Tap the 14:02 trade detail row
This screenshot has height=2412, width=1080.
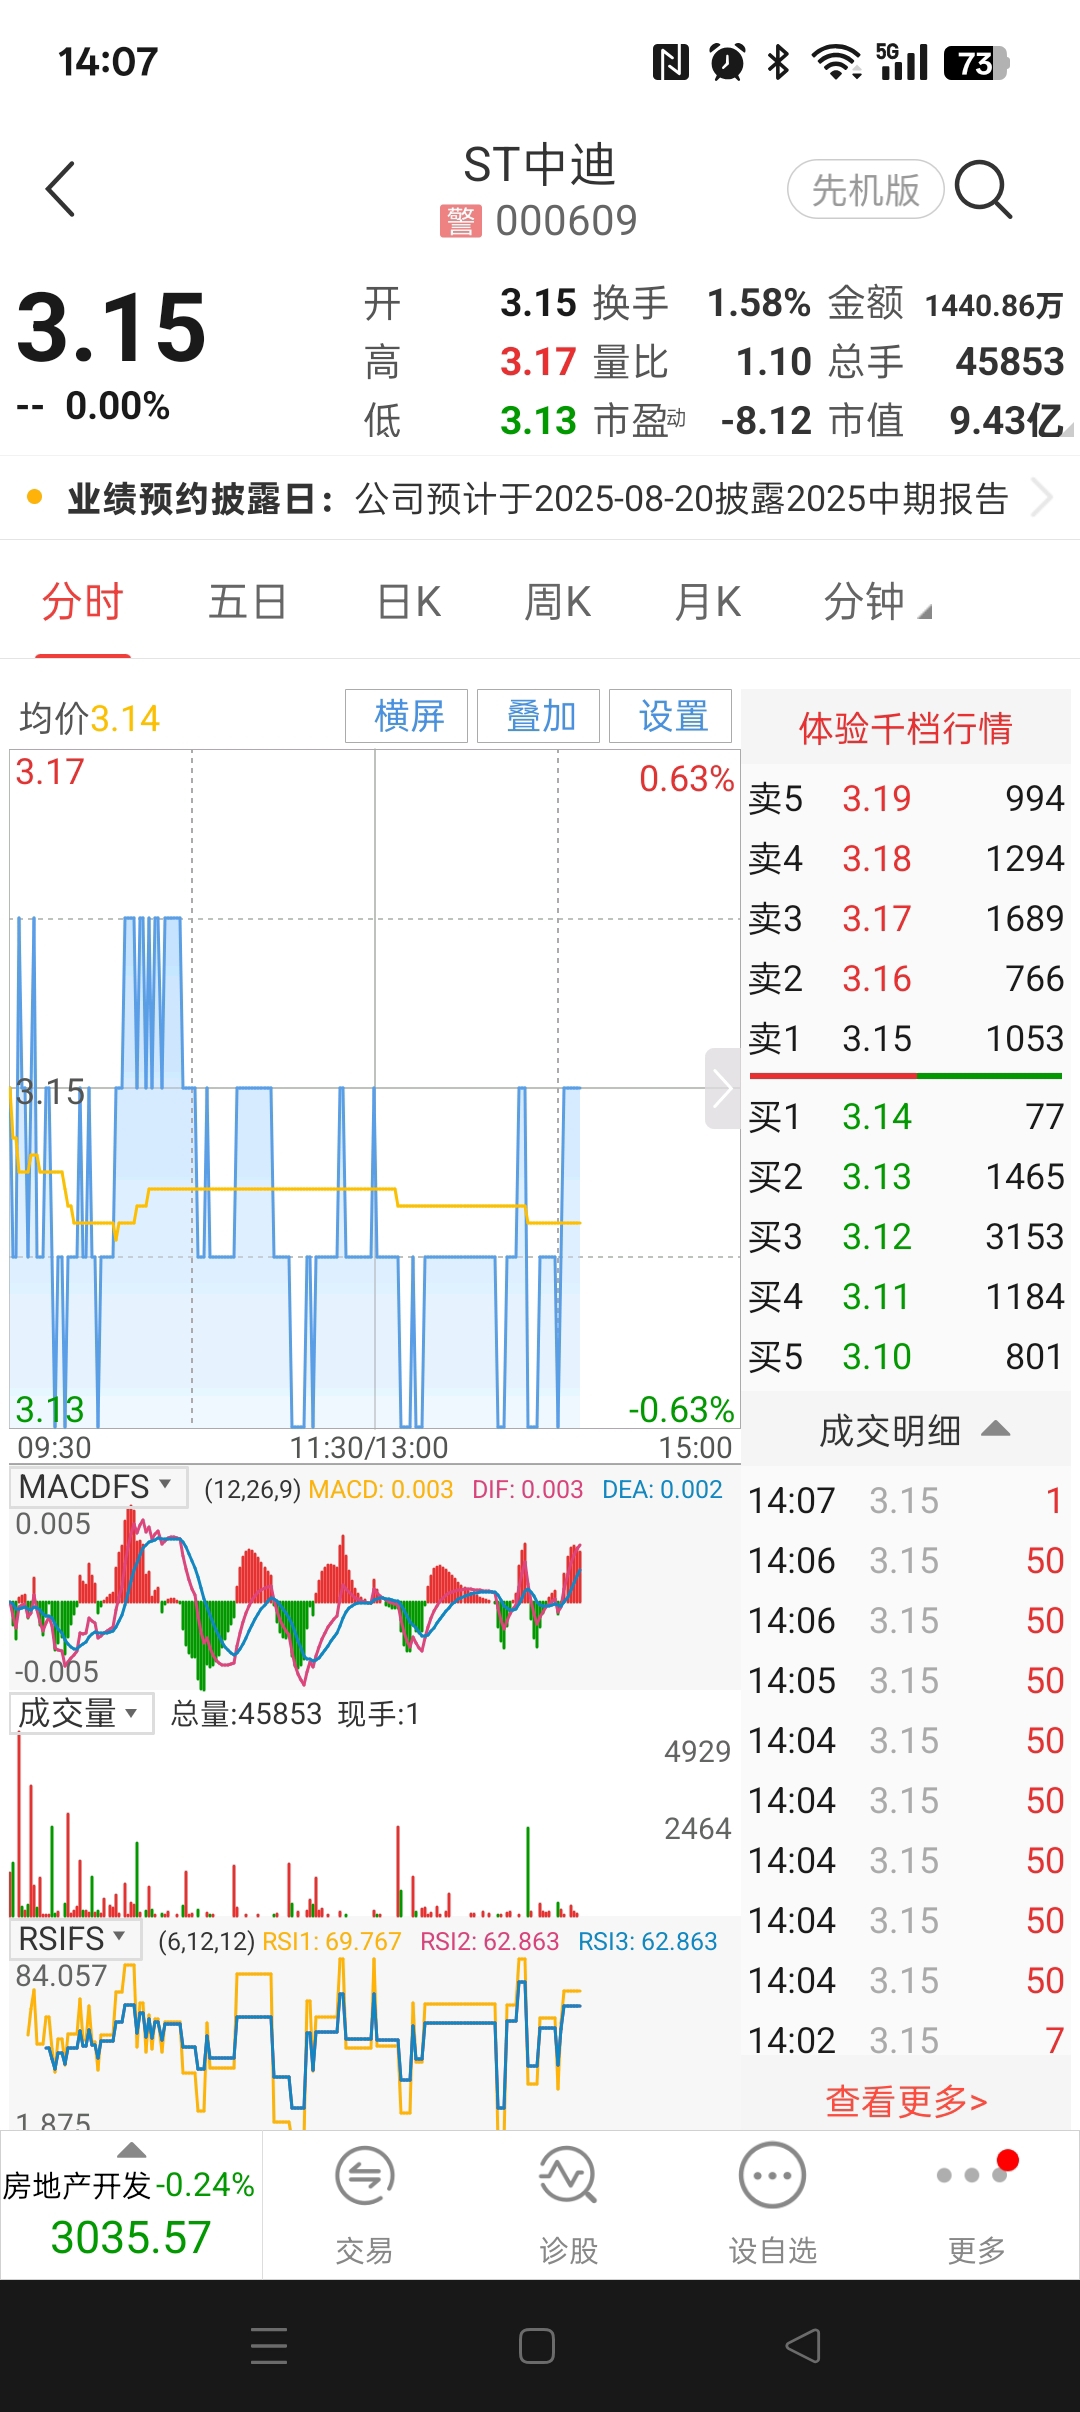click(906, 2040)
